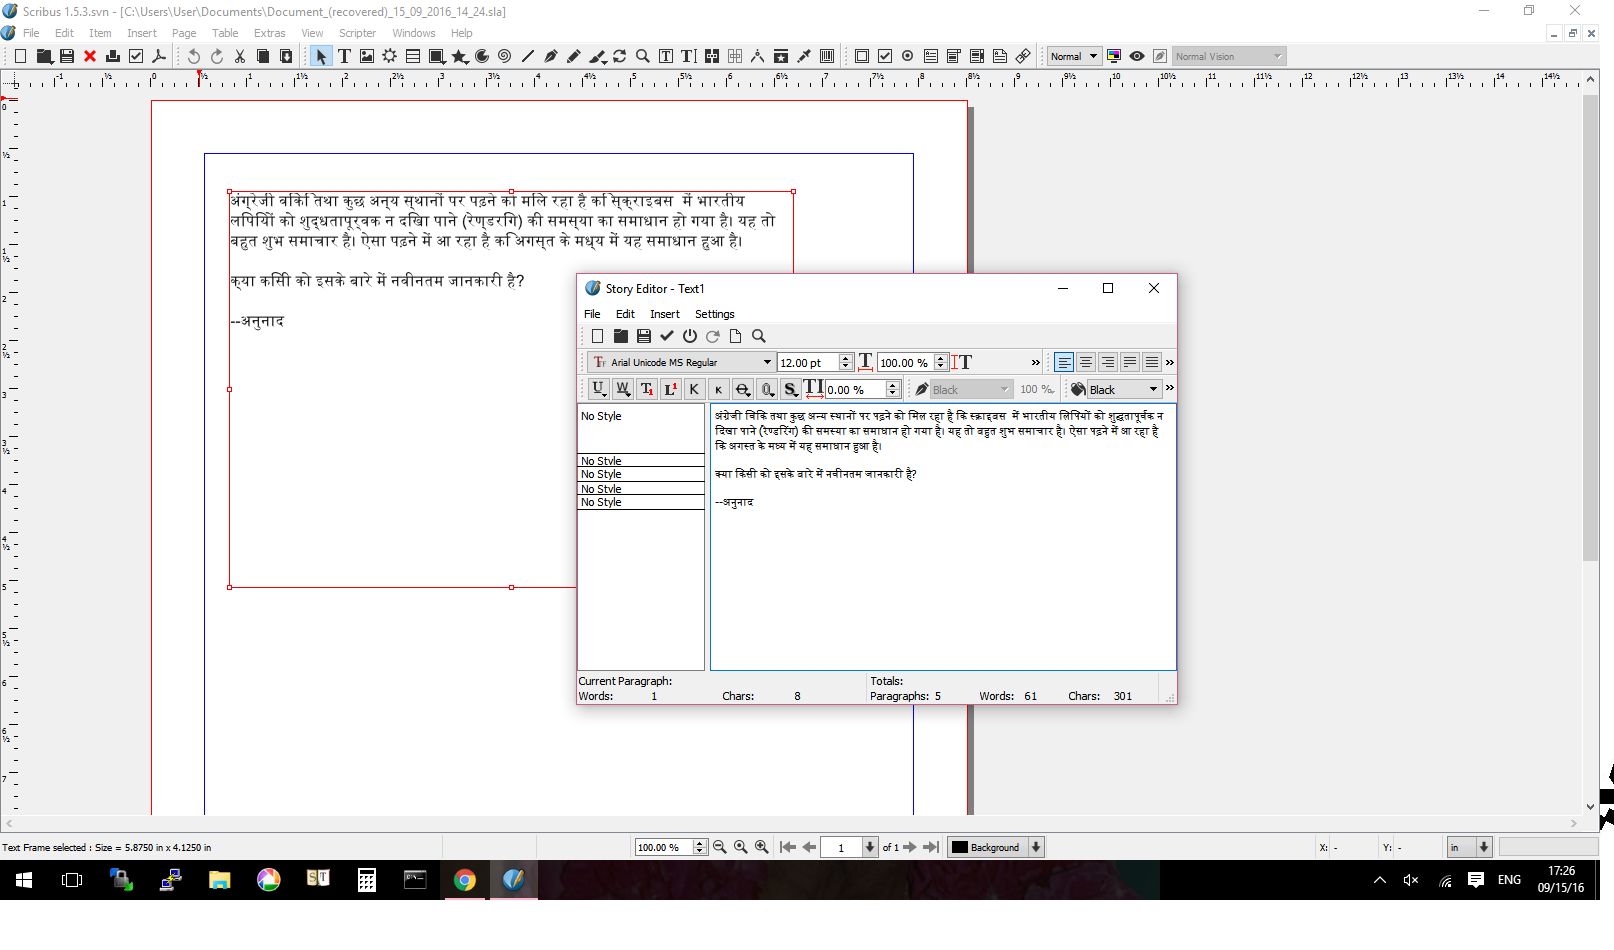Open Chrome from the Windows taskbar
The image size is (1614, 950).
pyautogui.click(x=465, y=880)
